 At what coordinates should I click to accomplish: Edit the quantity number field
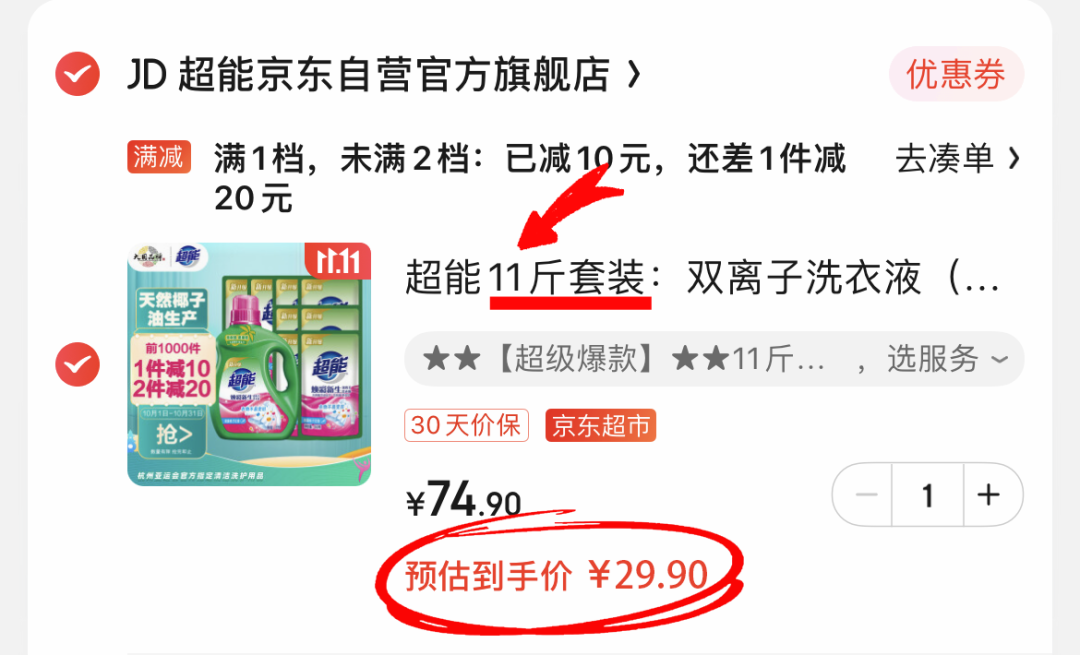pos(928,495)
